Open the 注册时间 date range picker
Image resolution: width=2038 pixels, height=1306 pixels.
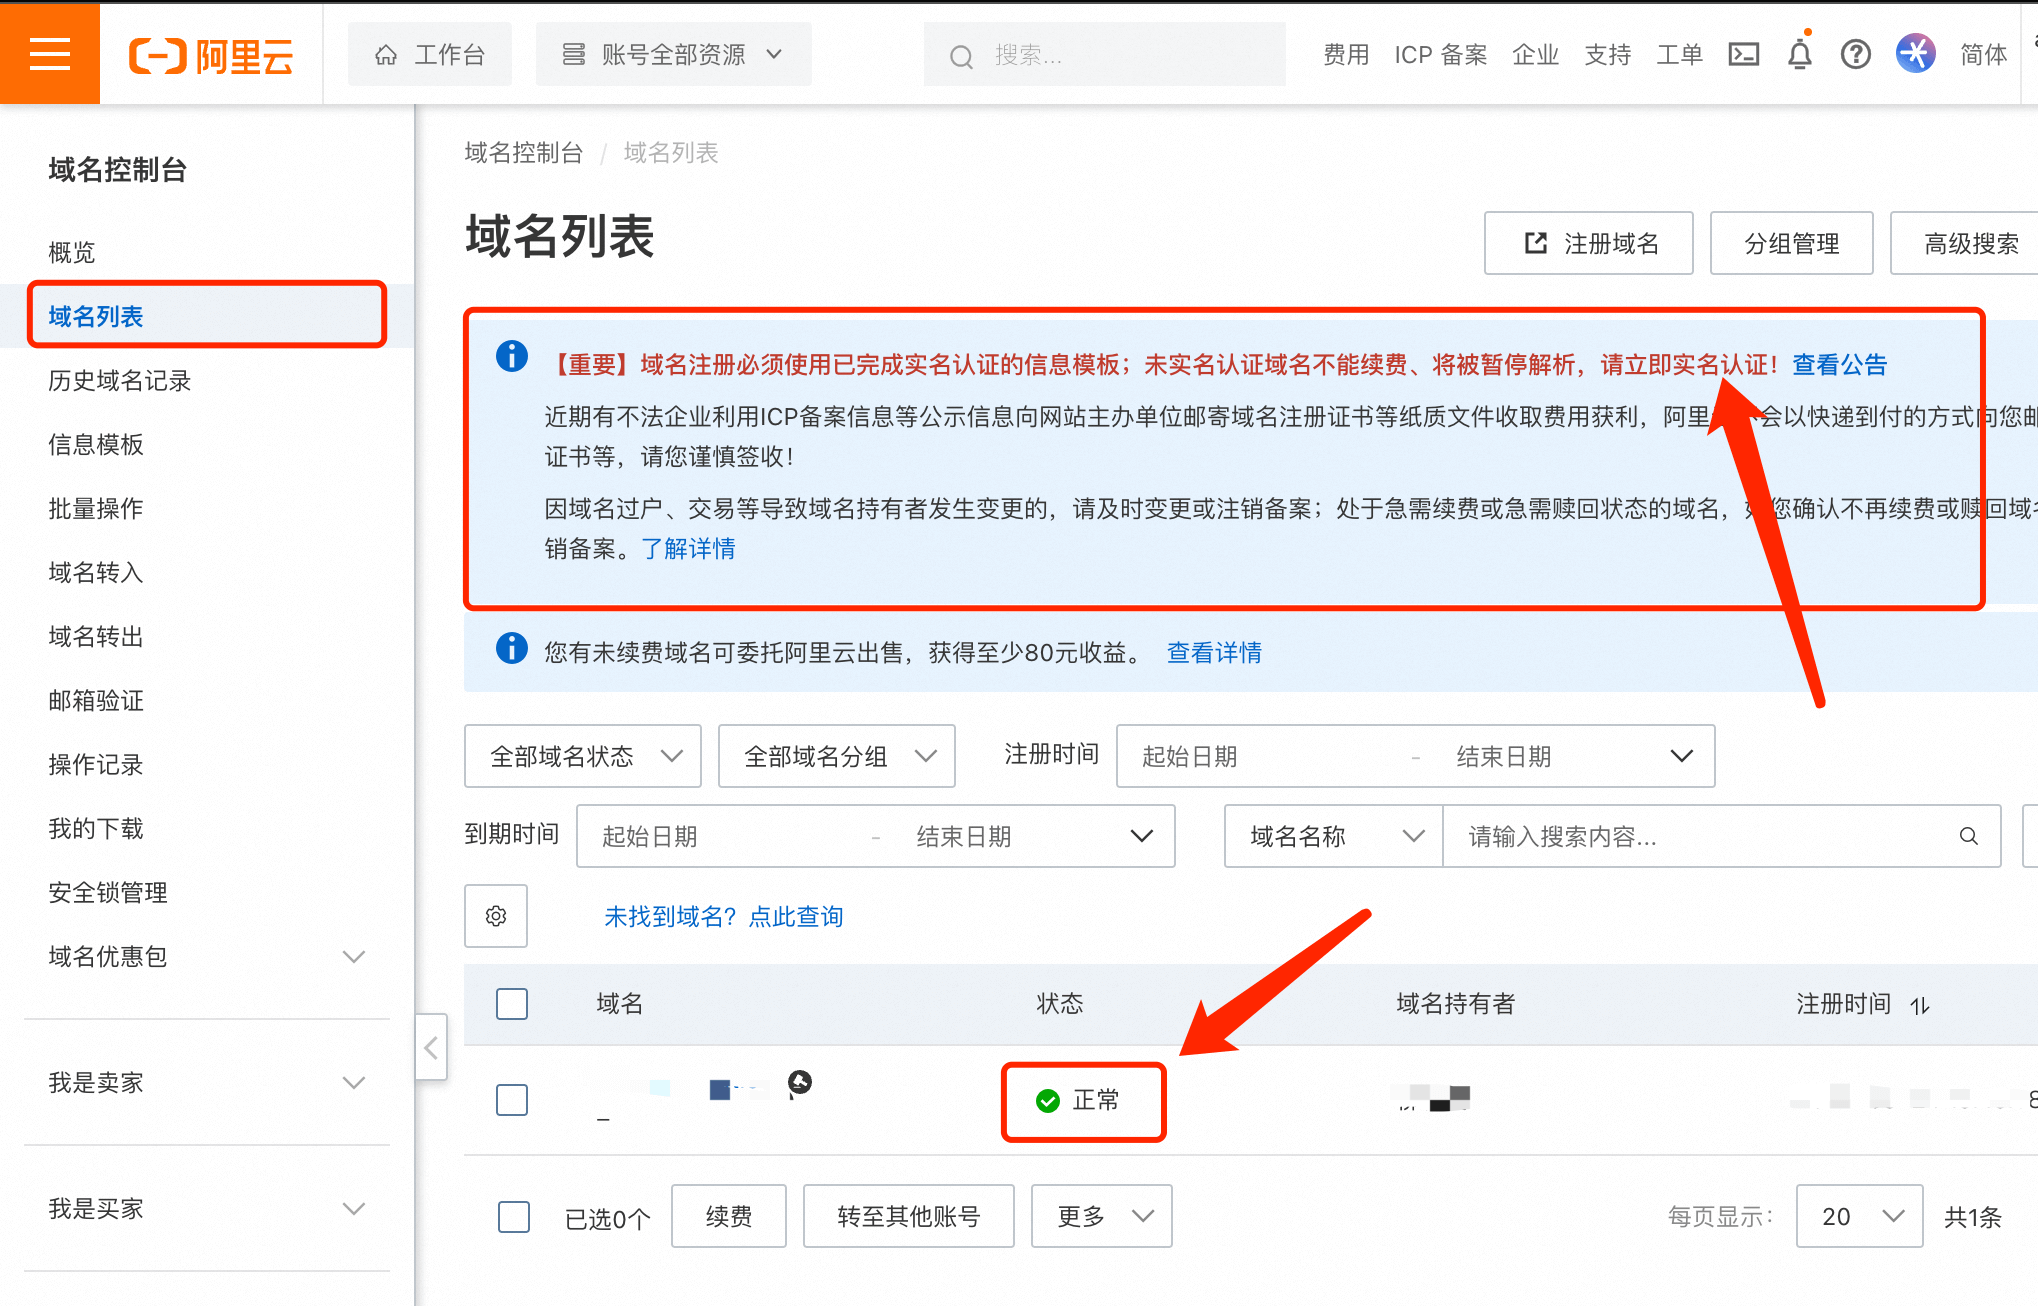[x=1416, y=756]
